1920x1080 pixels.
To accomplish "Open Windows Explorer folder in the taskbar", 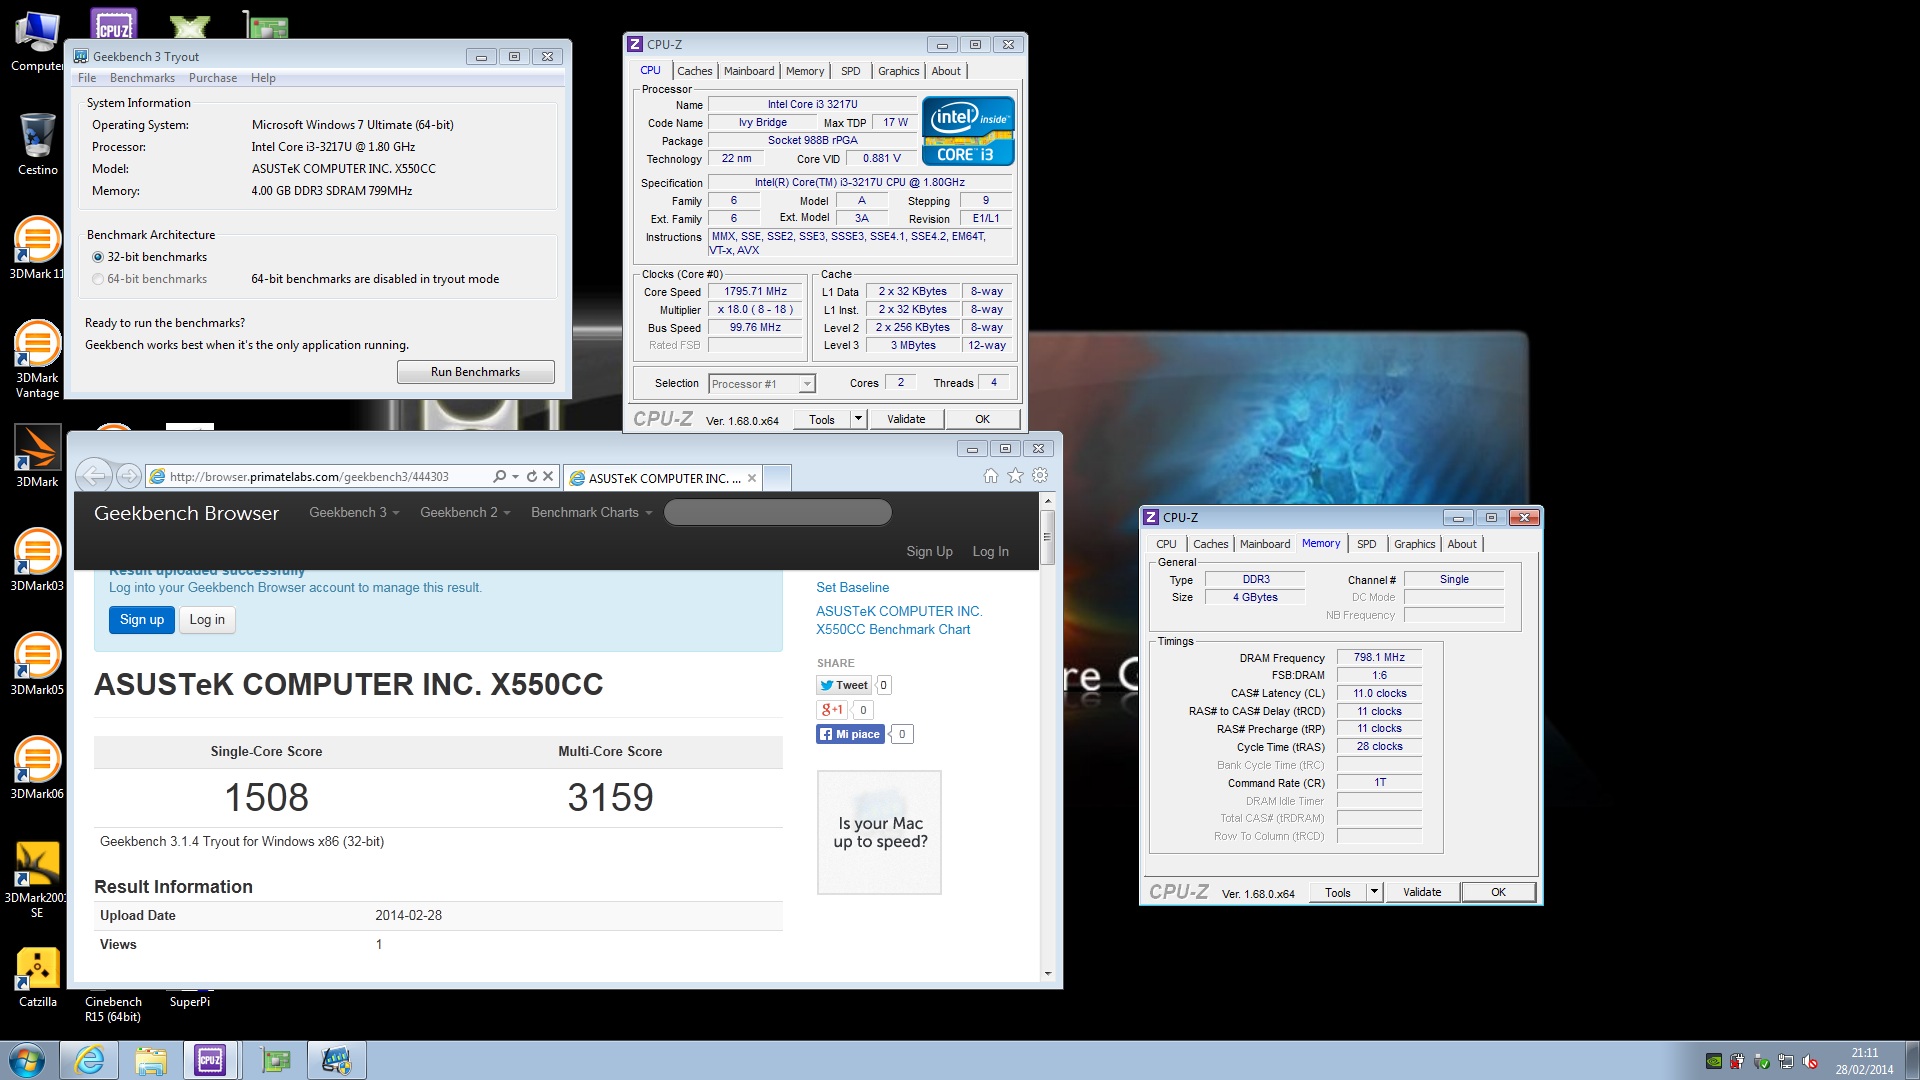I will [x=151, y=1060].
